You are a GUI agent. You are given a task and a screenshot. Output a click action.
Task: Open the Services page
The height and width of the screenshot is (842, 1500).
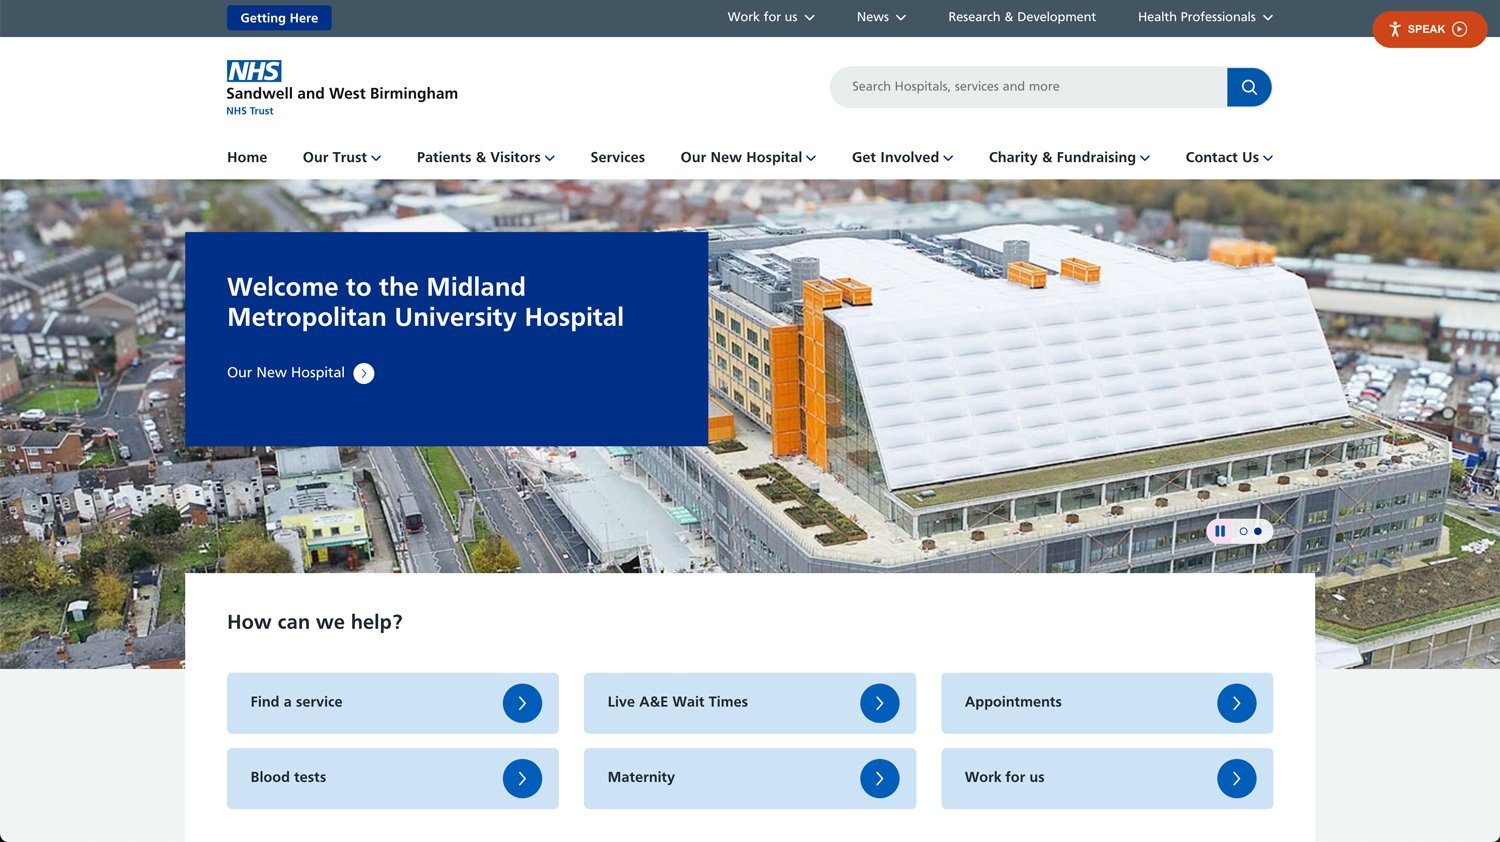(x=618, y=158)
